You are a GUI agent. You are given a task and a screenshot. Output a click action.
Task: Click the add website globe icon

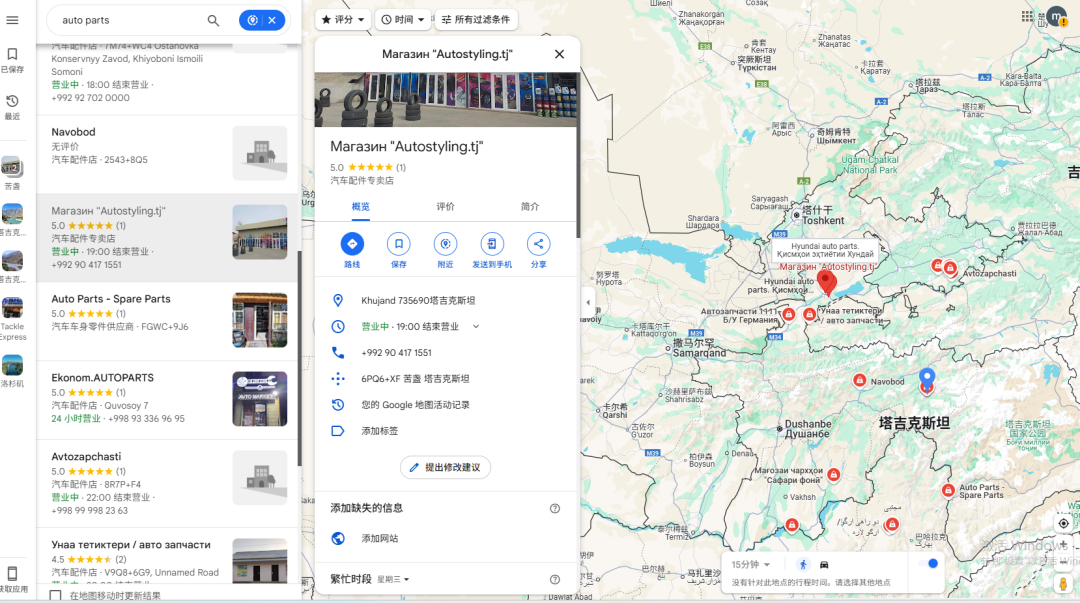338,538
